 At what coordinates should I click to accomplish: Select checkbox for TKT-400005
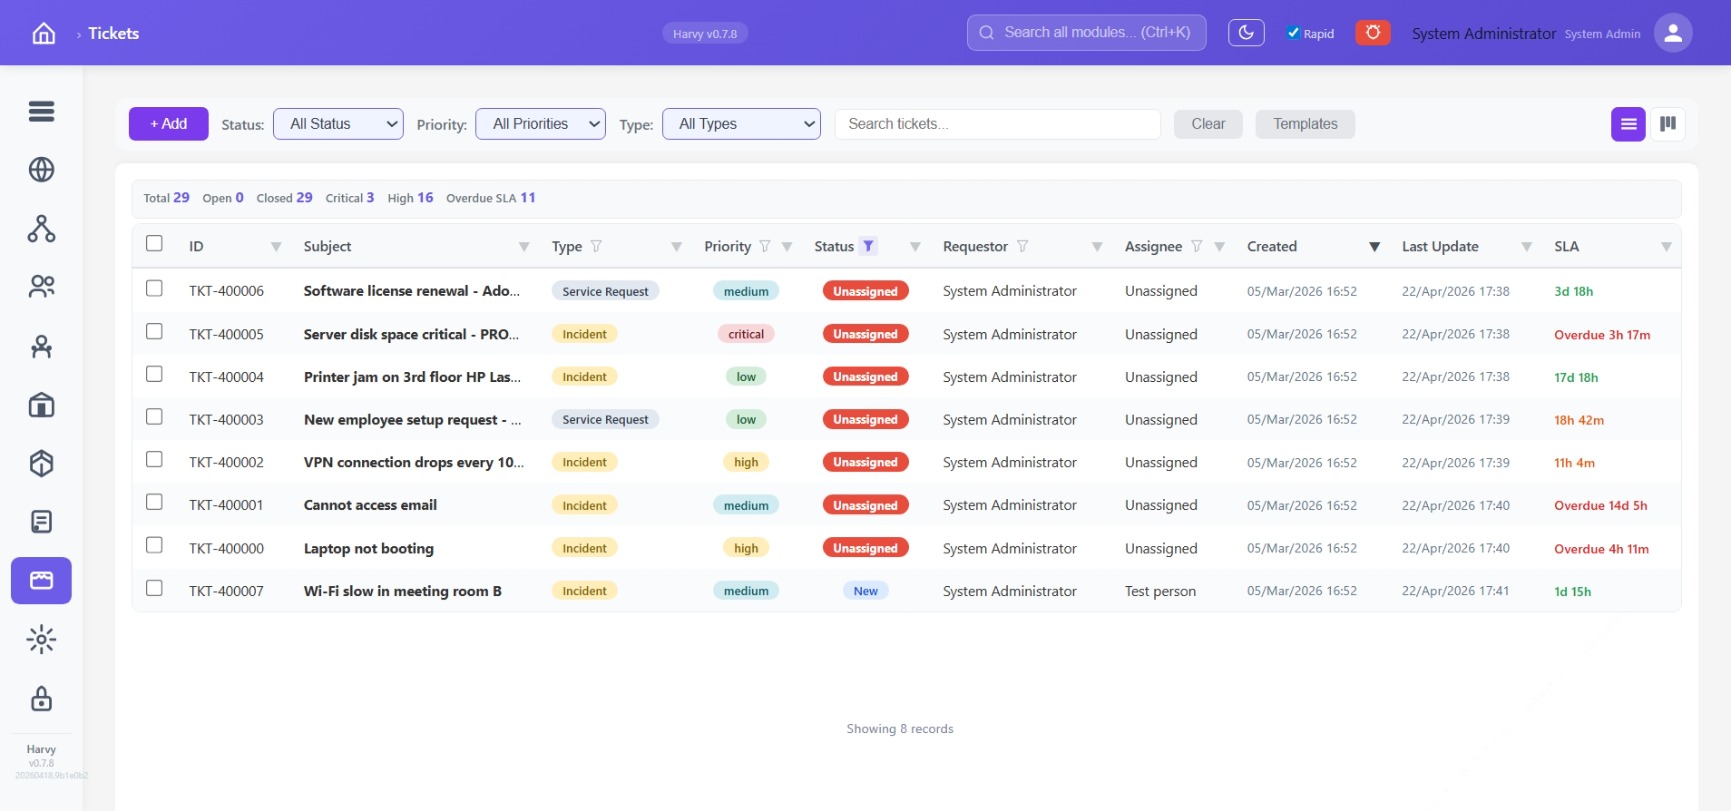pos(154,331)
